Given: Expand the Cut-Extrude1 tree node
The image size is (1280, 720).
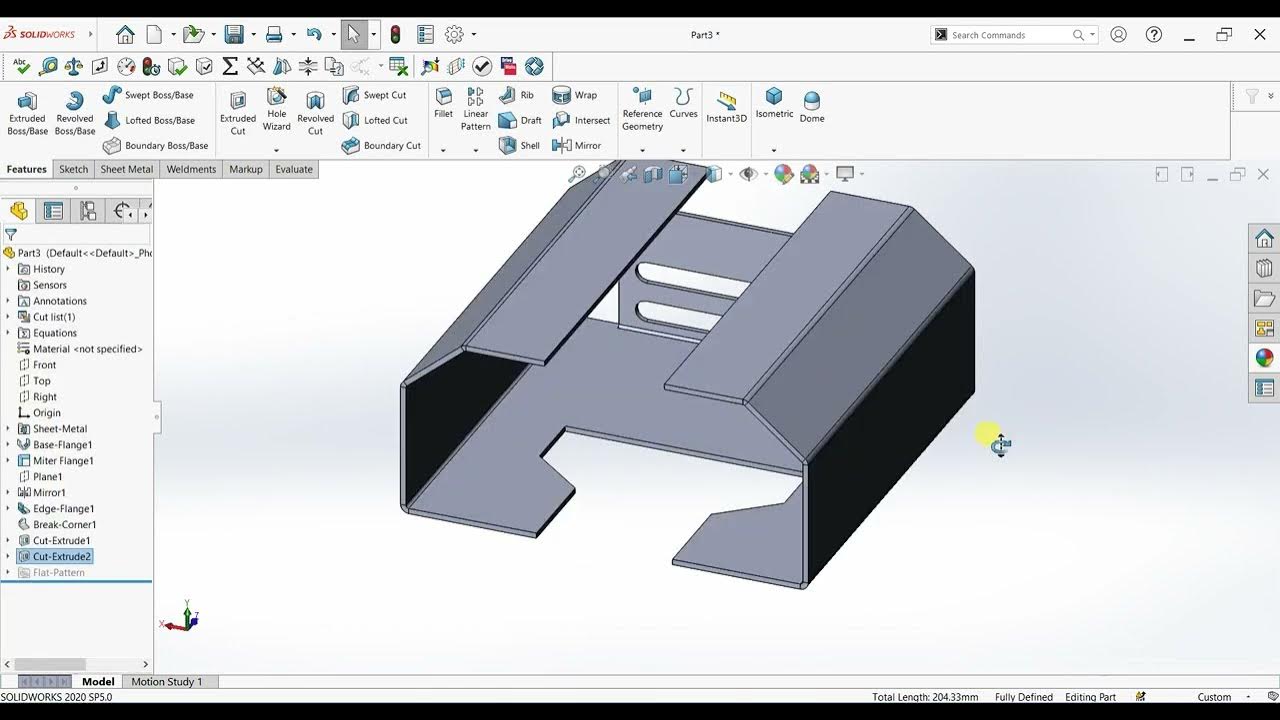Looking at the screenshot, I should point(8,541).
